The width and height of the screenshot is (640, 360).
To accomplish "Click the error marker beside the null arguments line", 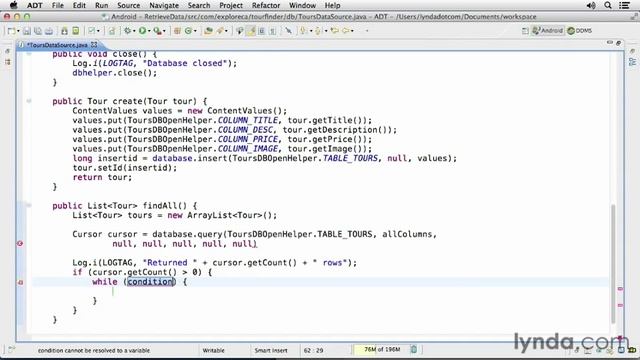I will click(x=20, y=244).
